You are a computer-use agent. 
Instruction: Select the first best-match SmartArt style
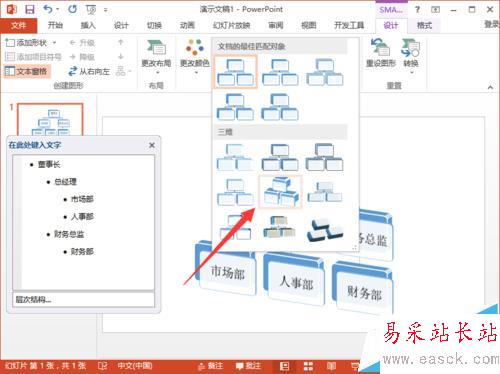pyautogui.click(x=235, y=72)
